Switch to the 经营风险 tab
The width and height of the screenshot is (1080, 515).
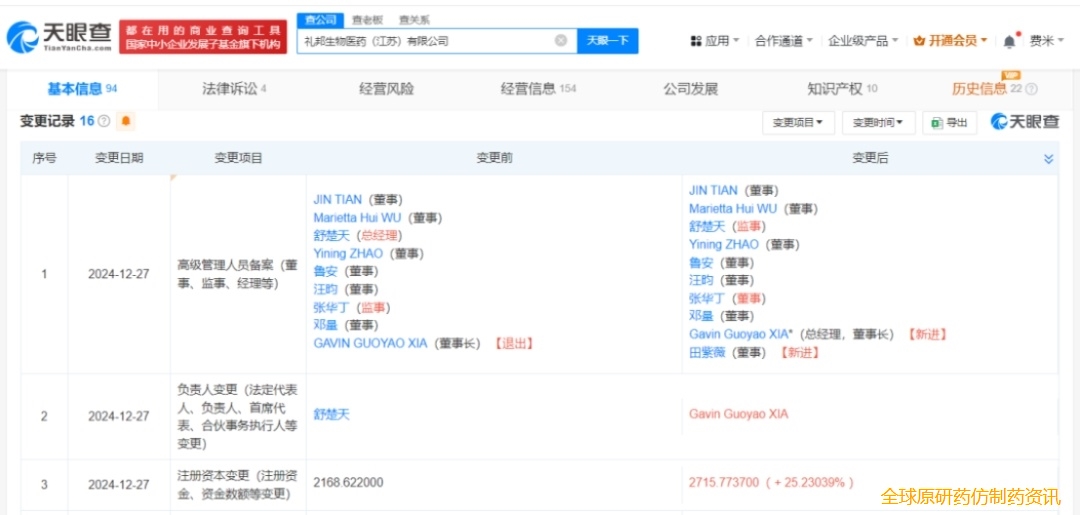point(386,89)
